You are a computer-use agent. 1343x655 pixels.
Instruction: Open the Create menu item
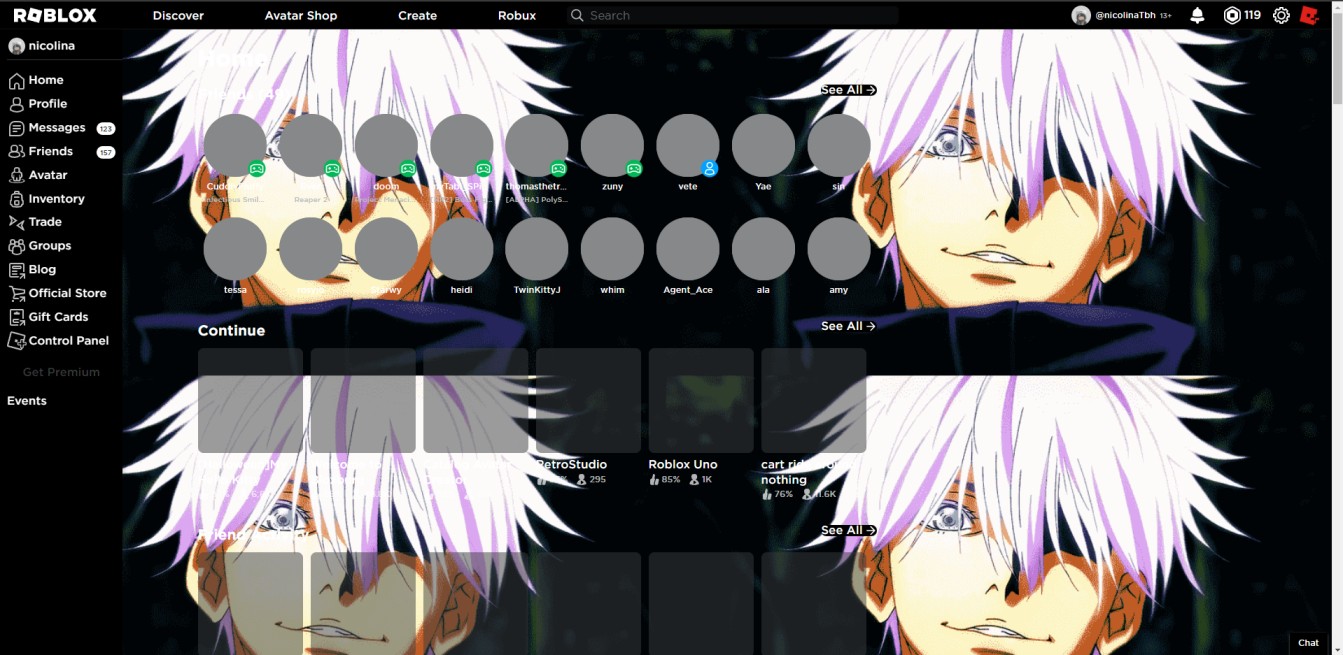click(417, 15)
